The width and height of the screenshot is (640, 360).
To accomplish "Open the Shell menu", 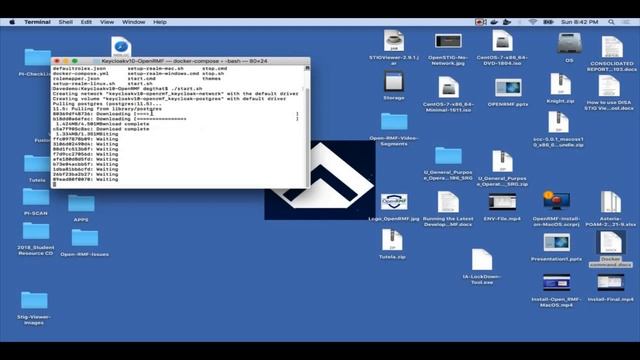I will coord(66,22).
